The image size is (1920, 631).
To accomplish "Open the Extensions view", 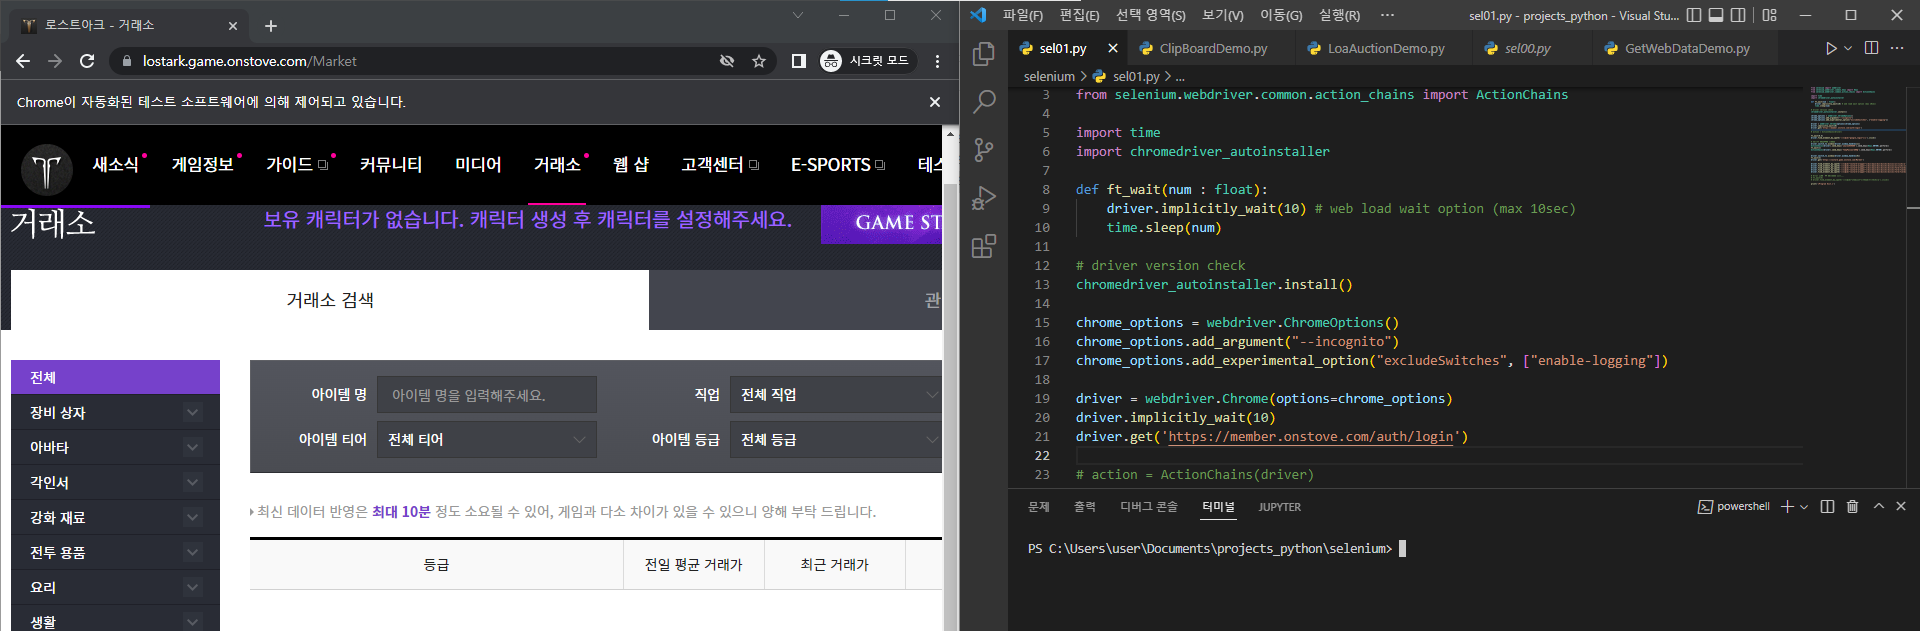I will tap(984, 245).
